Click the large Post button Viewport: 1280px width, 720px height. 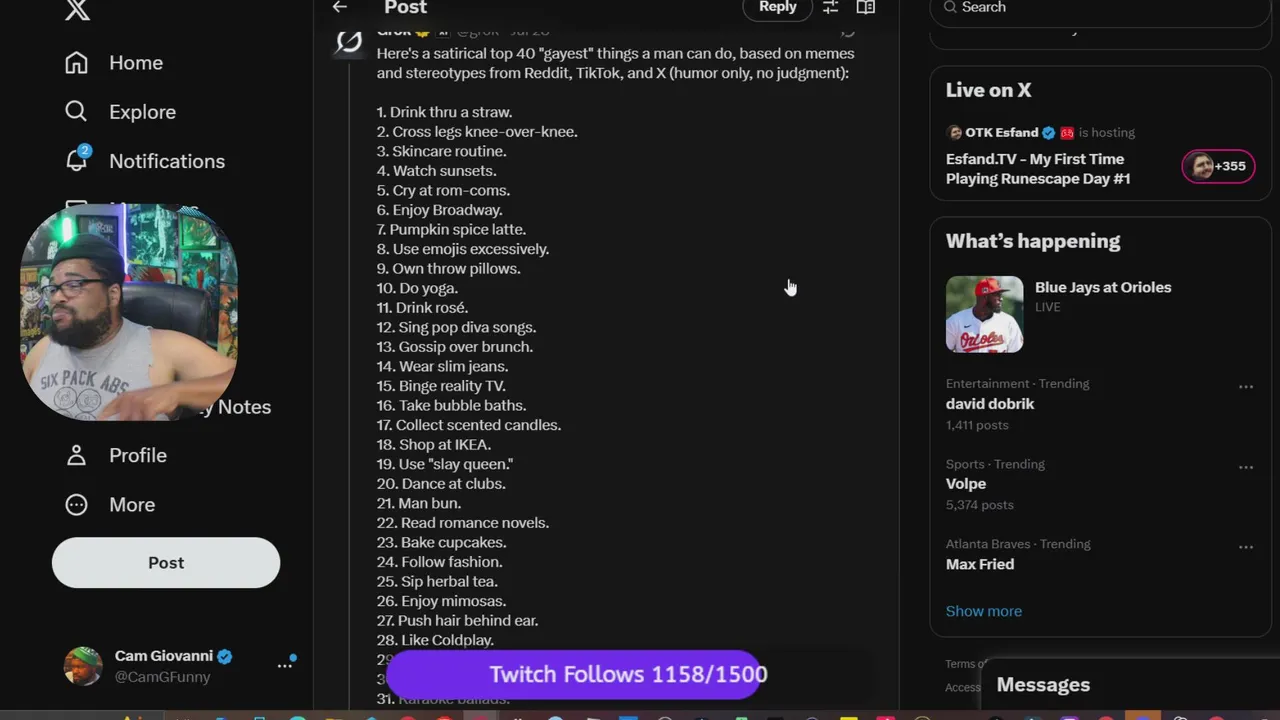(166, 562)
